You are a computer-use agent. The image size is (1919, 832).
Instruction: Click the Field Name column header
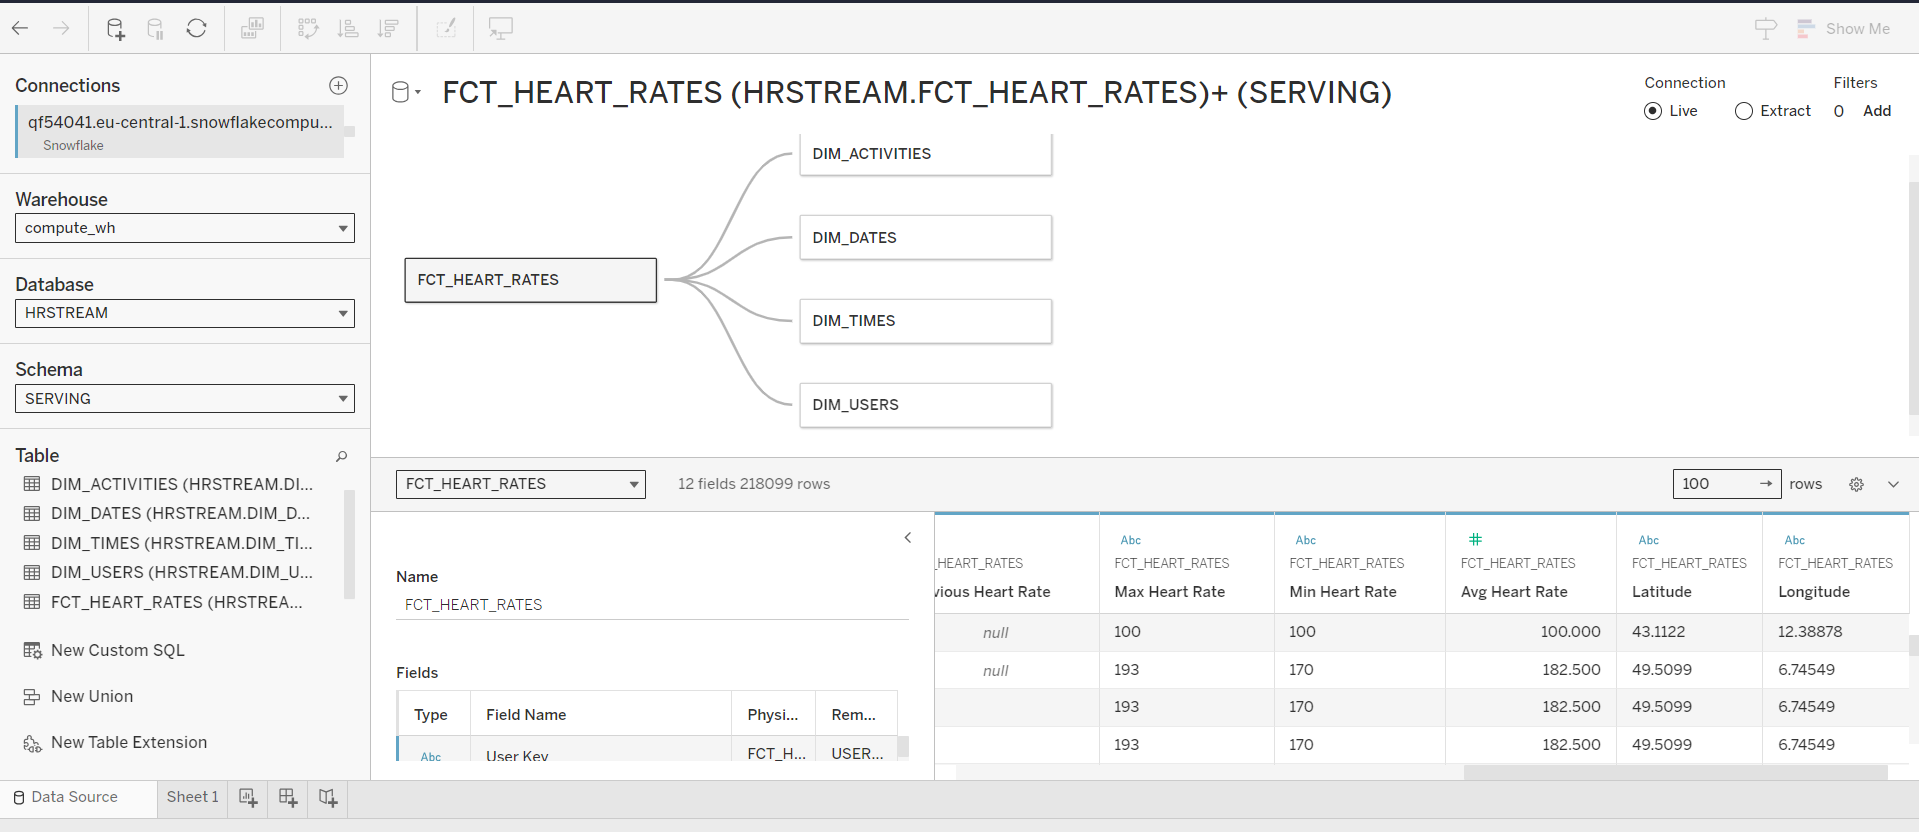[601, 714]
